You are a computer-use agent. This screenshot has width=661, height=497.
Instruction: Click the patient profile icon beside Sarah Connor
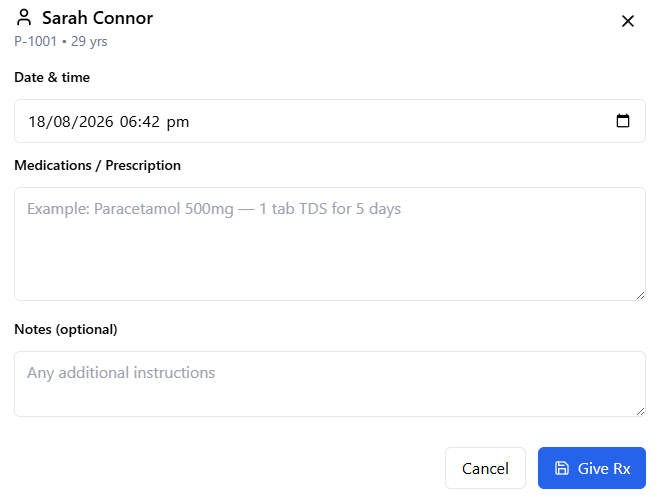tap(24, 18)
